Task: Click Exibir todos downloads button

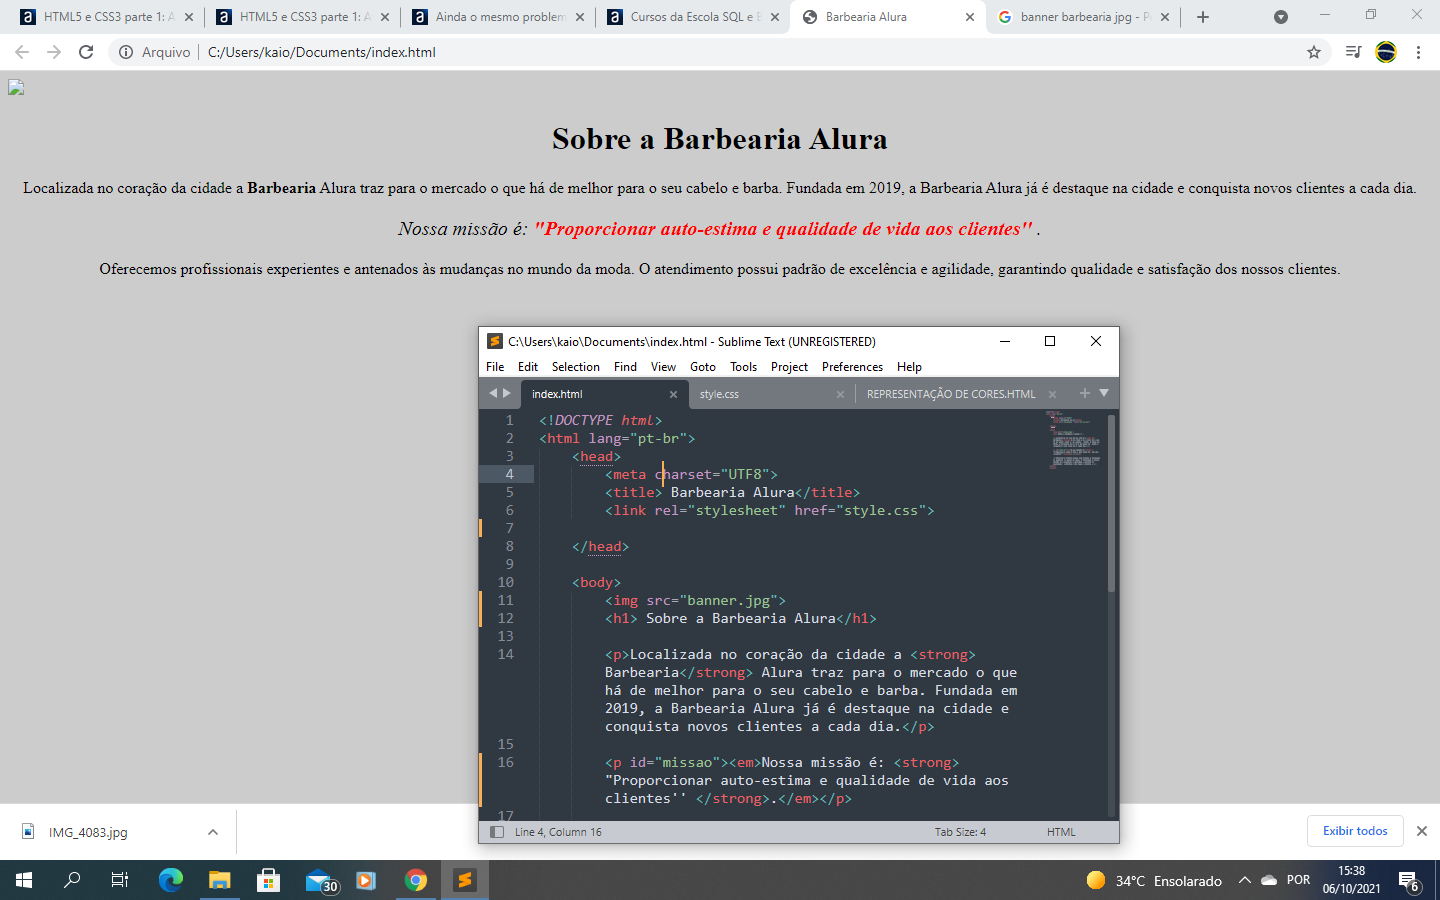Action: [x=1355, y=831]
